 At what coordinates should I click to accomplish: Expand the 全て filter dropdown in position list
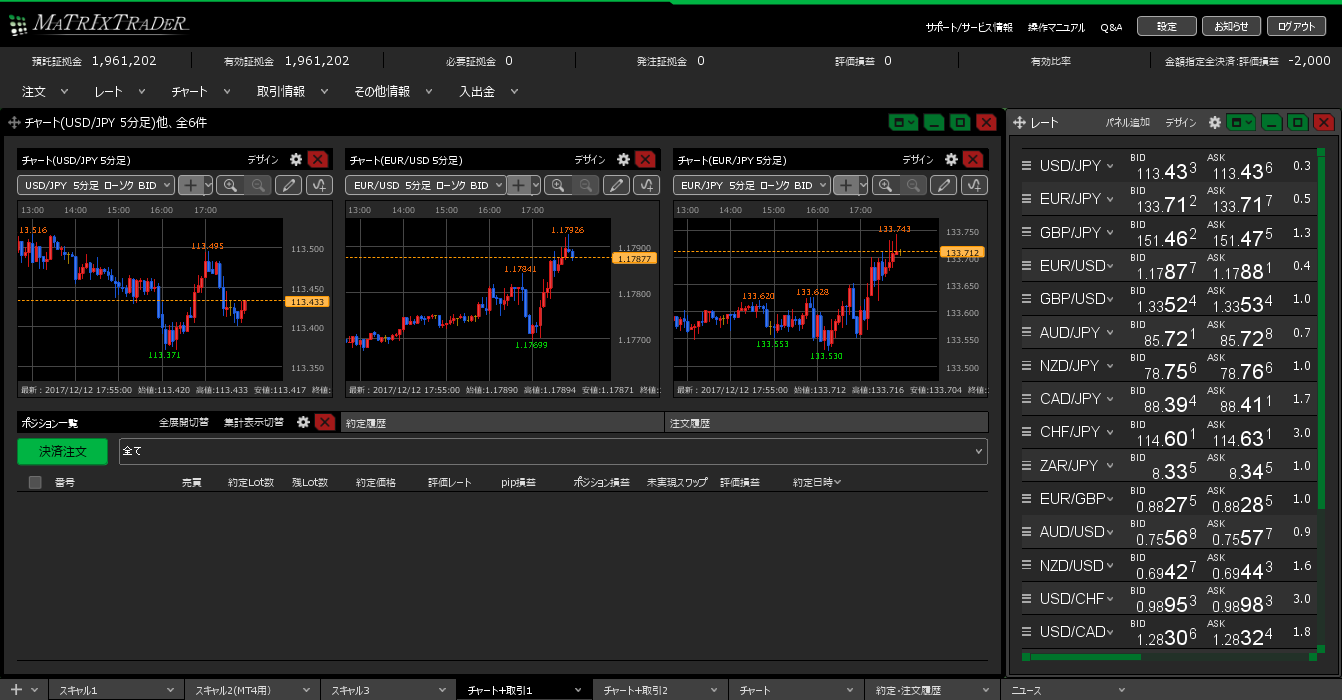[x=553, y=451]
